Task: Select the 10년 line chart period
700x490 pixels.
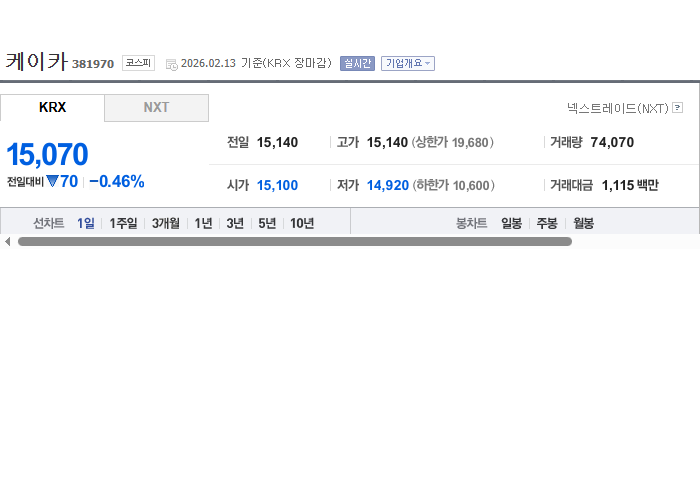Action: pyautogui.click(x=302, y=223)
